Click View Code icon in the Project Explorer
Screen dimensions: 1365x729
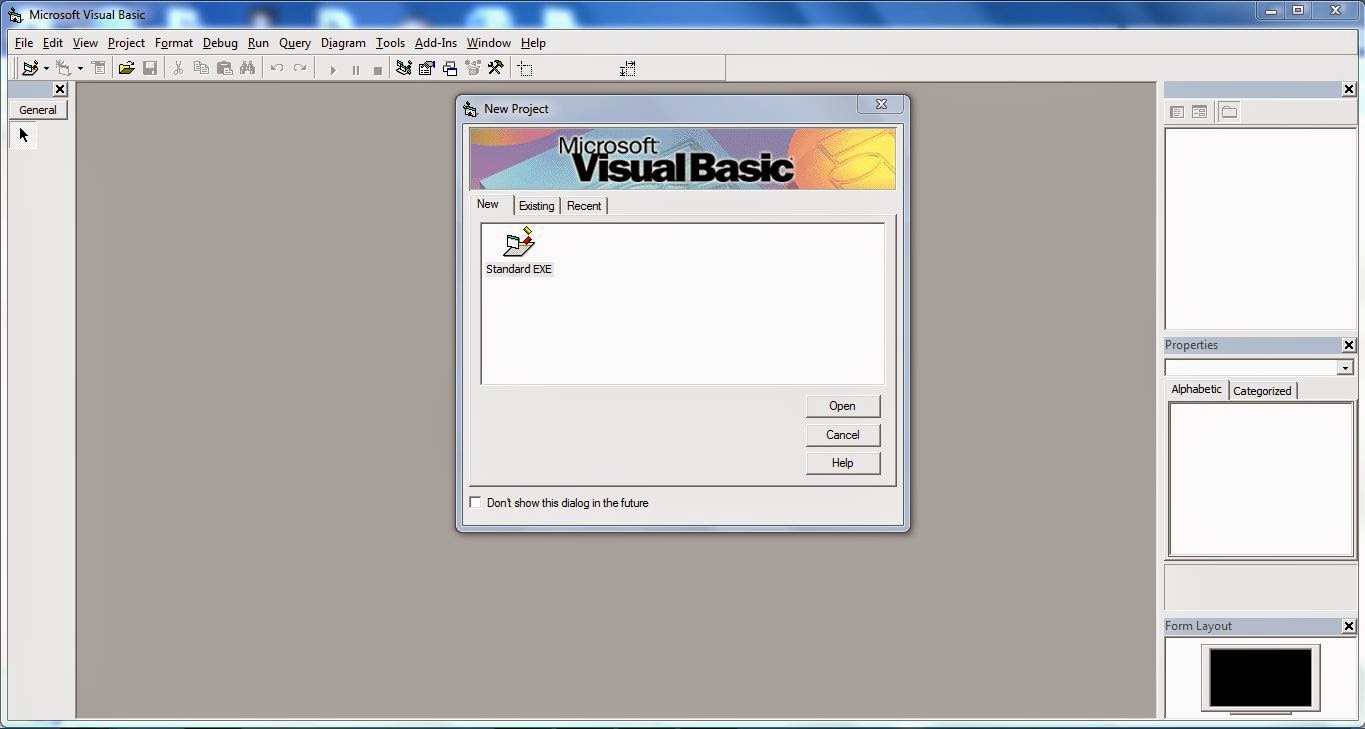[x=1177, y=112]
